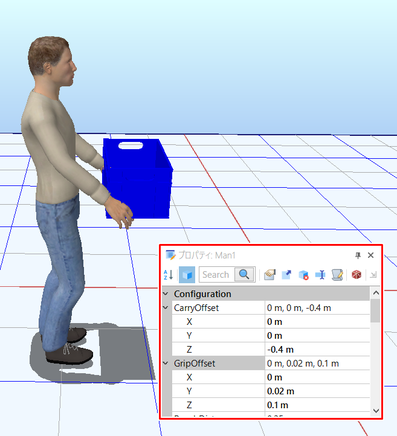Screen dimensions: 397x436
Task: Click the toolbar overflow arrow at the right end
Action: pyautogui.click(x=373, y=275)
